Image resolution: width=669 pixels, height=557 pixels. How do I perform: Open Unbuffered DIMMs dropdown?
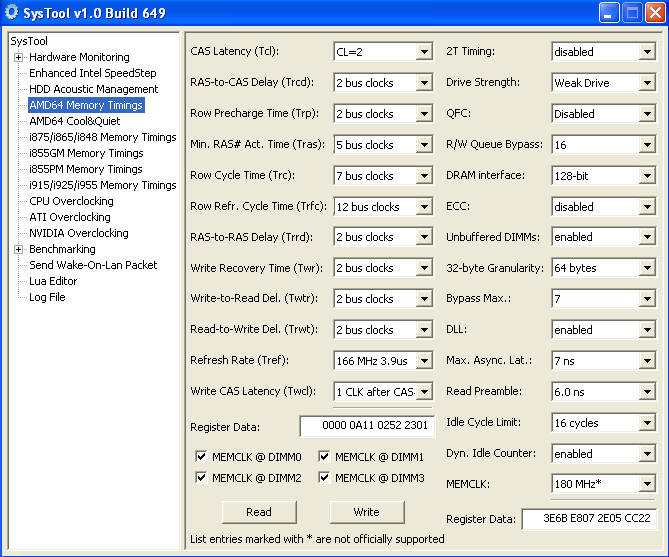(x=603, y=237)
